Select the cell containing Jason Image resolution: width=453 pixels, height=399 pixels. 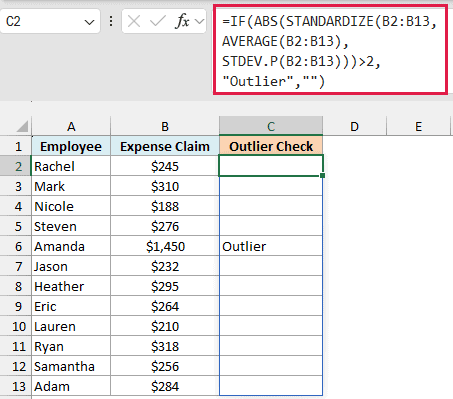tap(71, 266)
